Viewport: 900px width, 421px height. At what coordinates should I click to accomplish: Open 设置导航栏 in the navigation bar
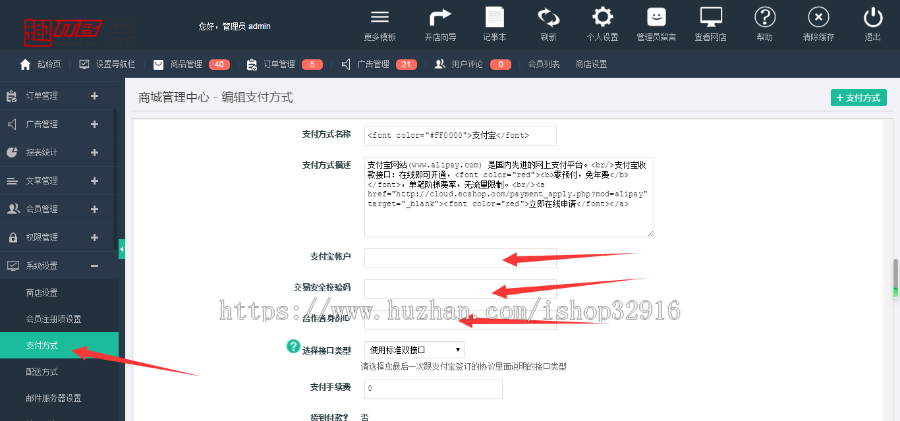(x=107, y=64)
